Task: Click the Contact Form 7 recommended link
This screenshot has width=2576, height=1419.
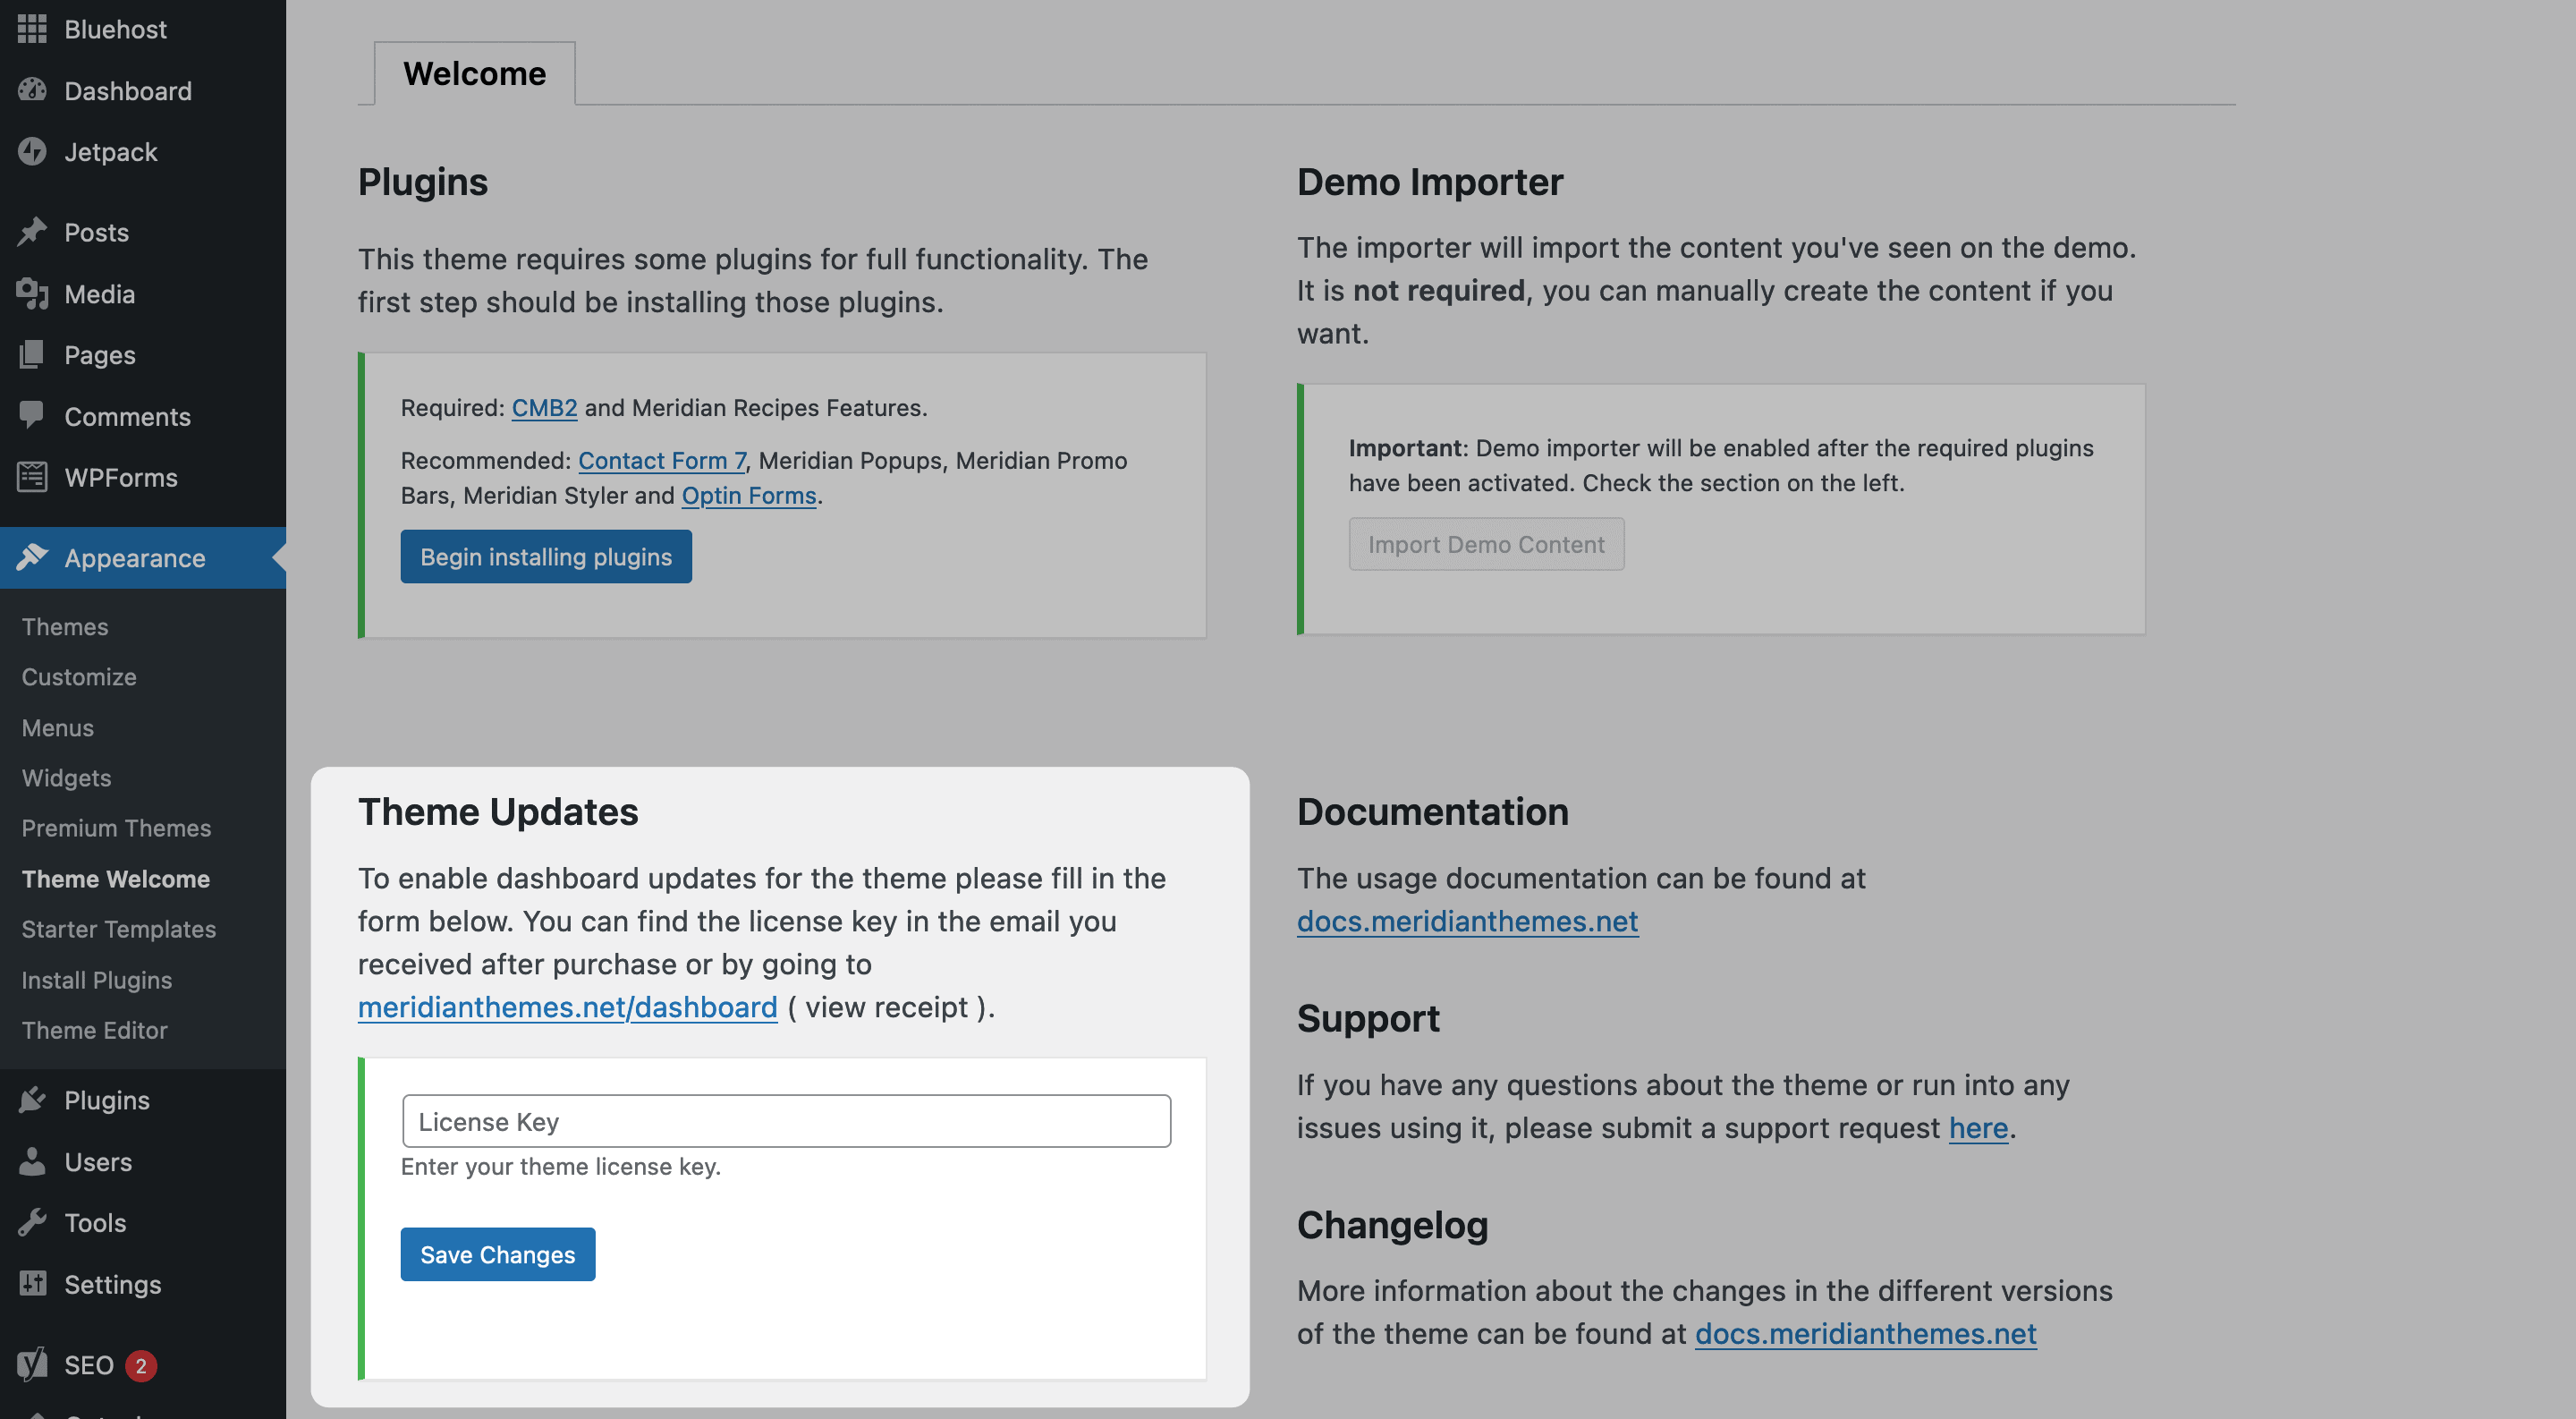Action: 660,460
